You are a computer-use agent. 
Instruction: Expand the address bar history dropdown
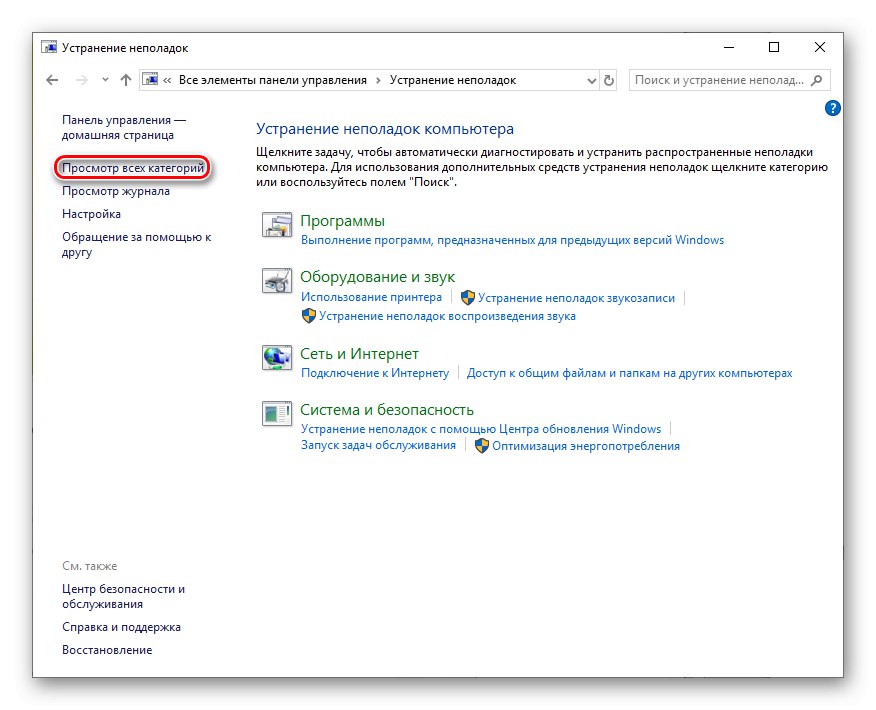click(x=592, y=80)
